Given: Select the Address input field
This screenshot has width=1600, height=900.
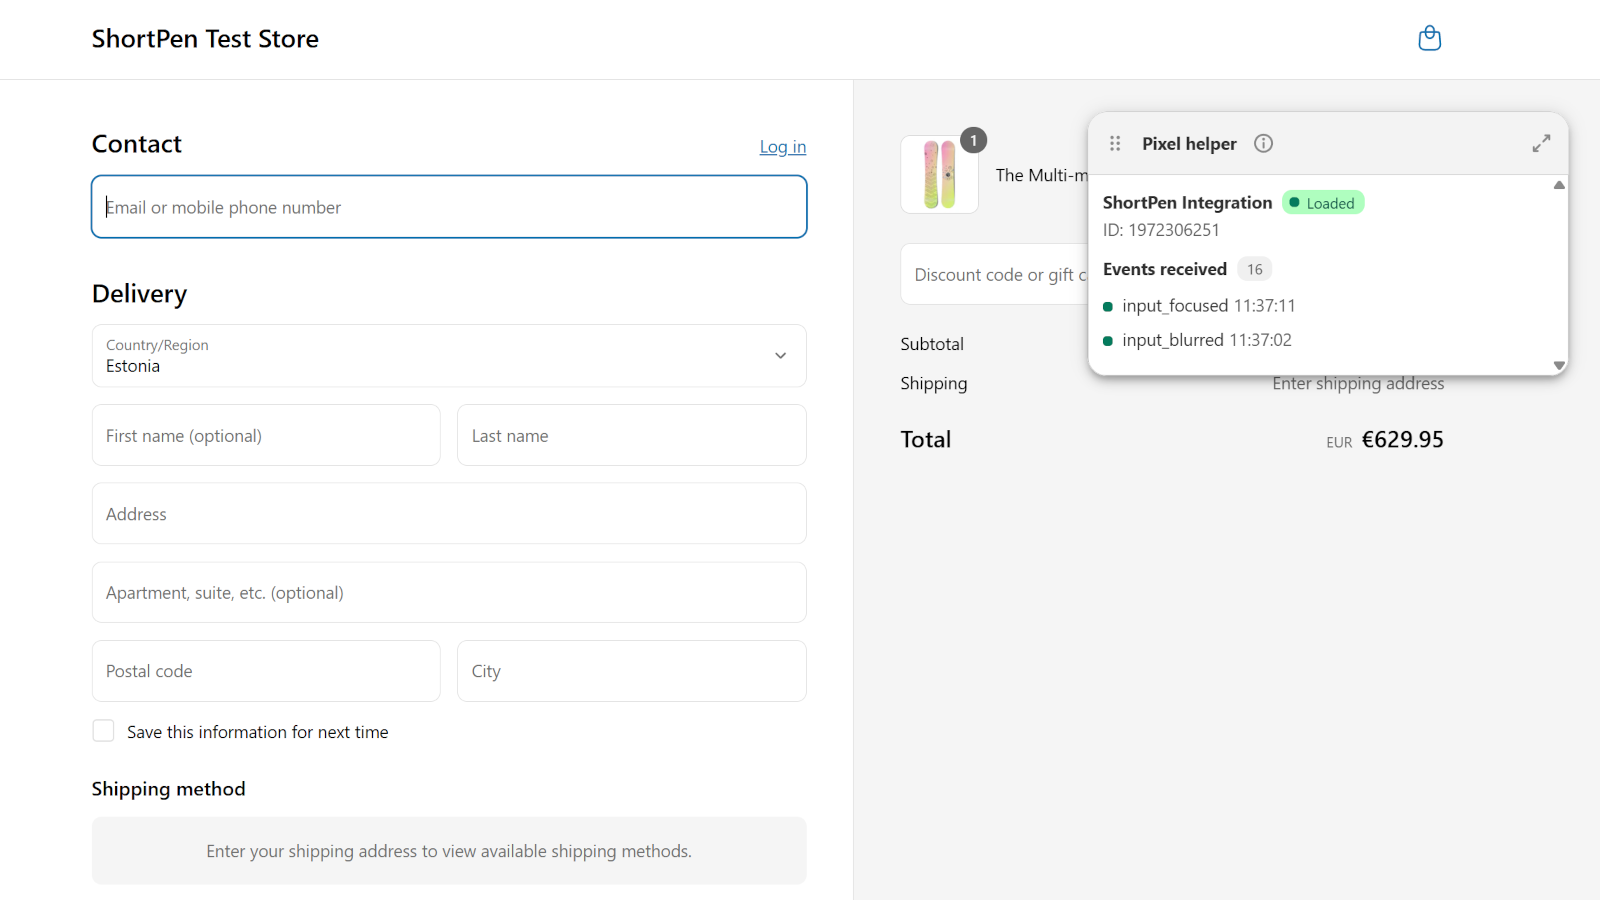Looking at the screenshot, I should (449, 514).
